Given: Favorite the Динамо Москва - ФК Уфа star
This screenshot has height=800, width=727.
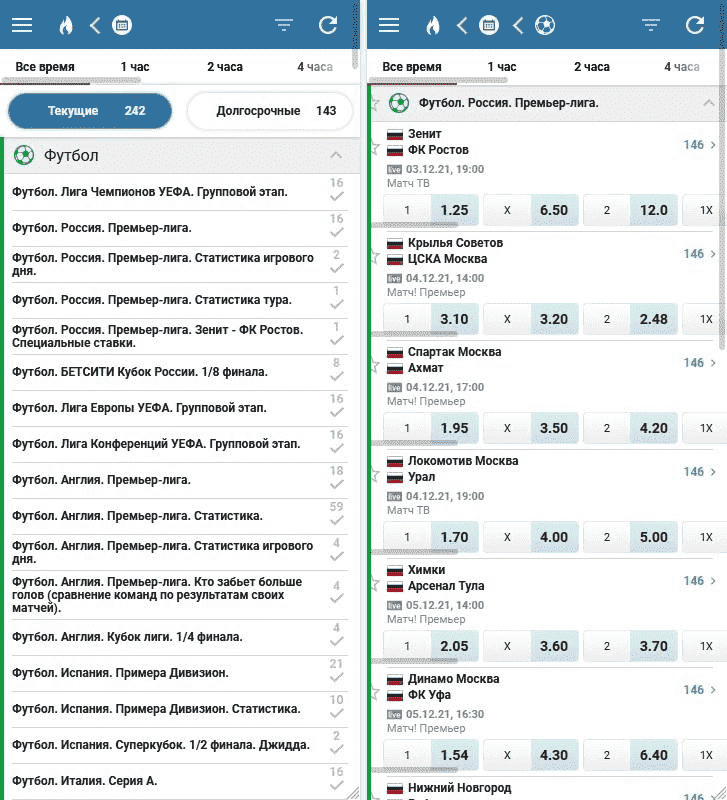Looking at the screenshot, I should click(x=375, y=692).
